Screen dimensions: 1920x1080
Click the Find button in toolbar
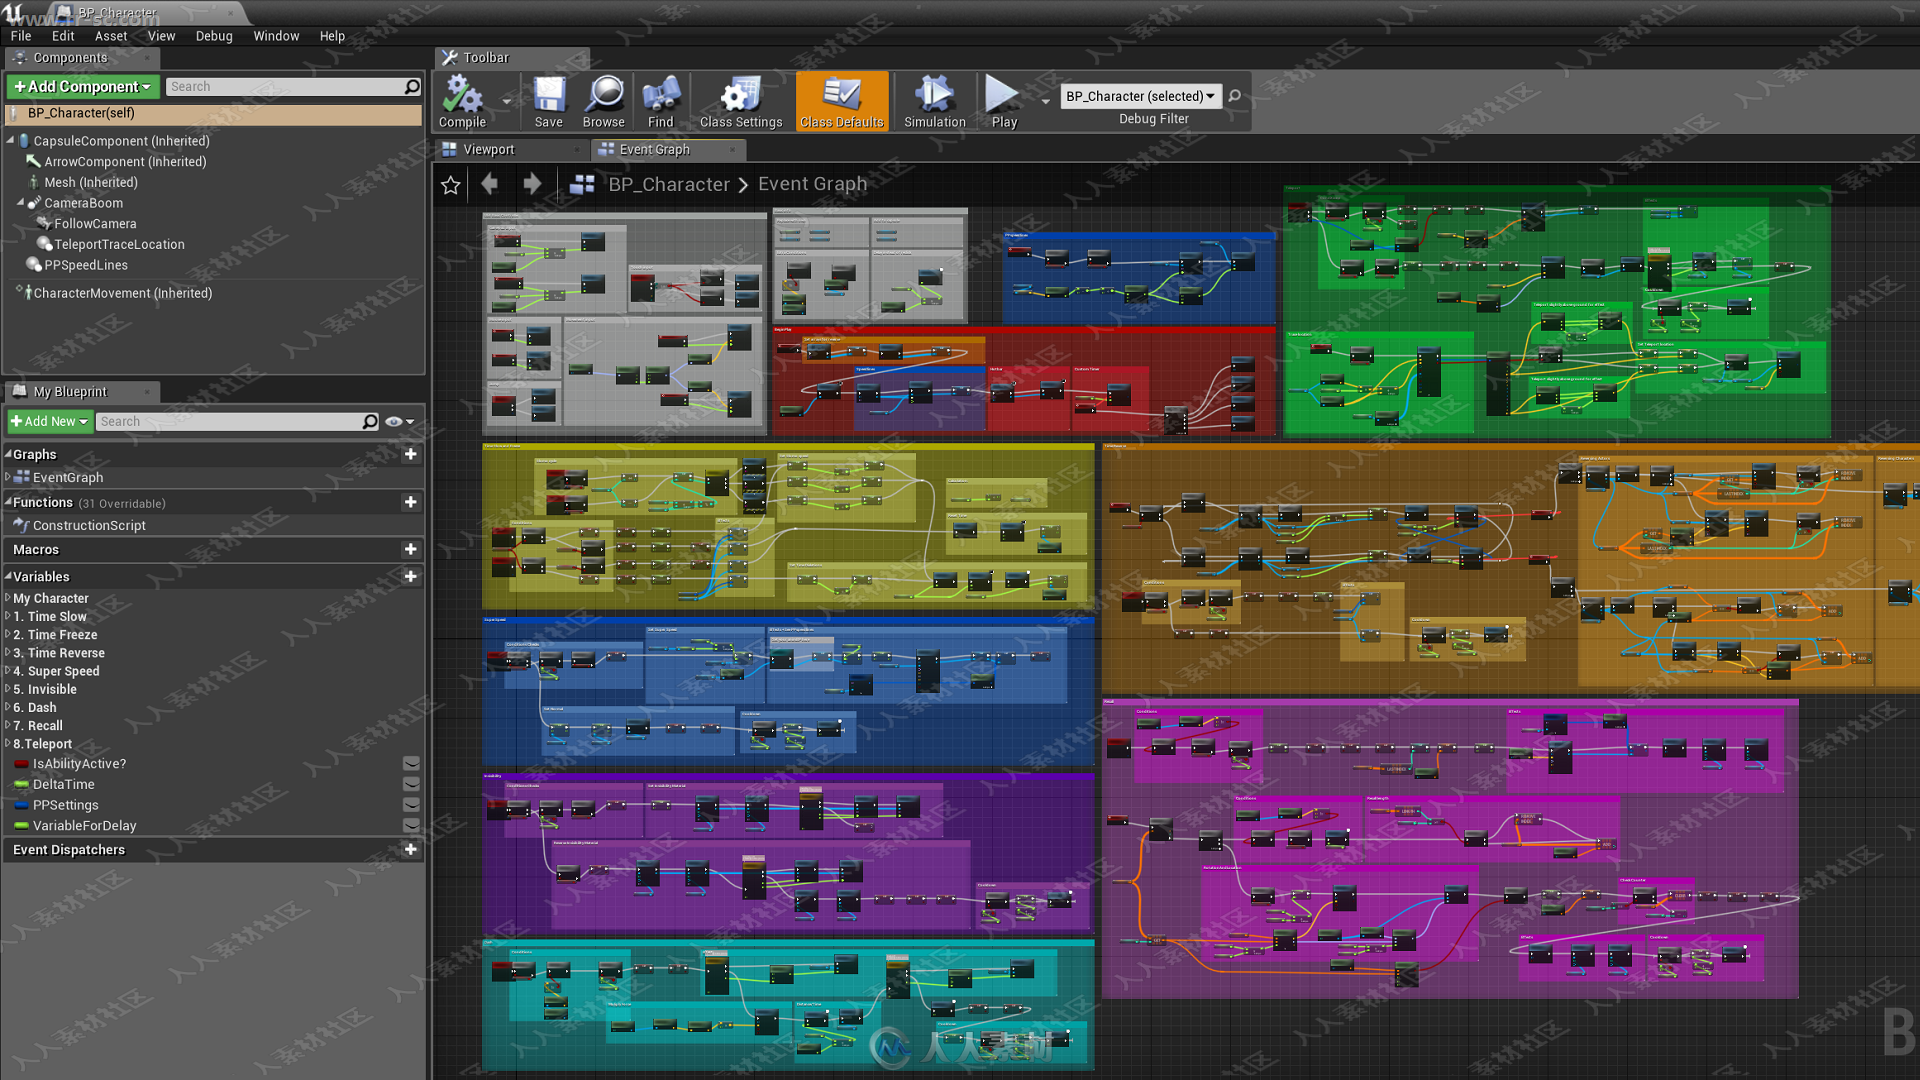click(x=659, y=96)
